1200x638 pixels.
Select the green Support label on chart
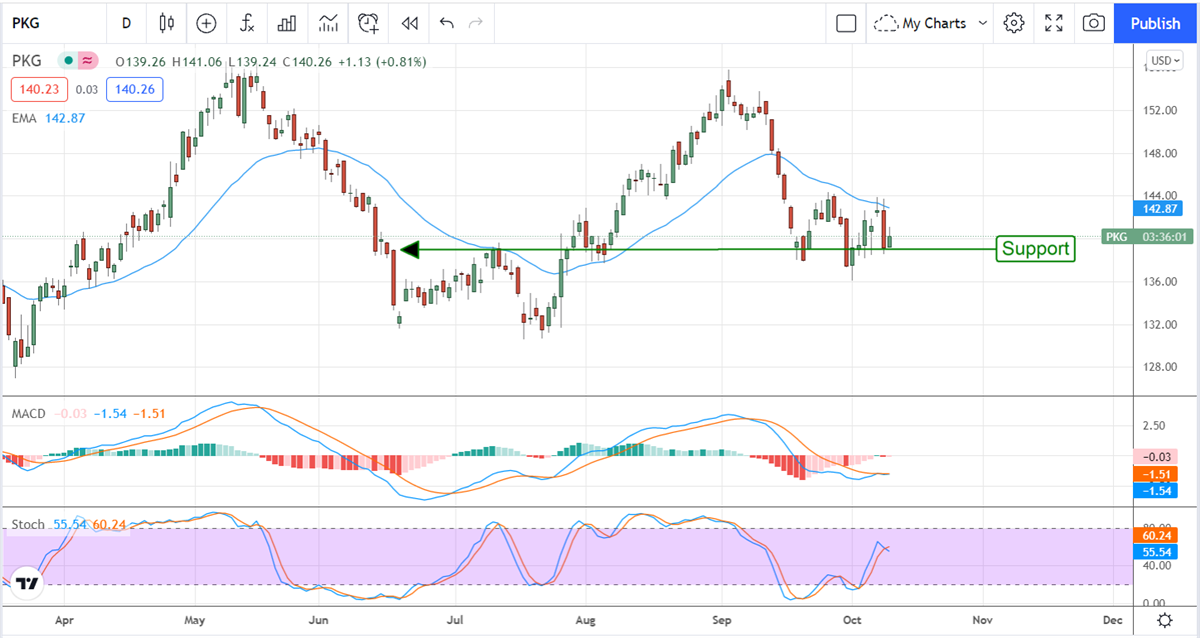[x=1035, y=249]
